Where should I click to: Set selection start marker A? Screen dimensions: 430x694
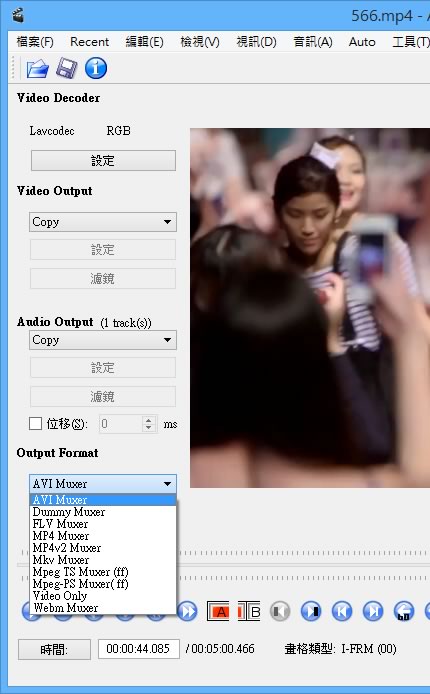coord(218,611)
